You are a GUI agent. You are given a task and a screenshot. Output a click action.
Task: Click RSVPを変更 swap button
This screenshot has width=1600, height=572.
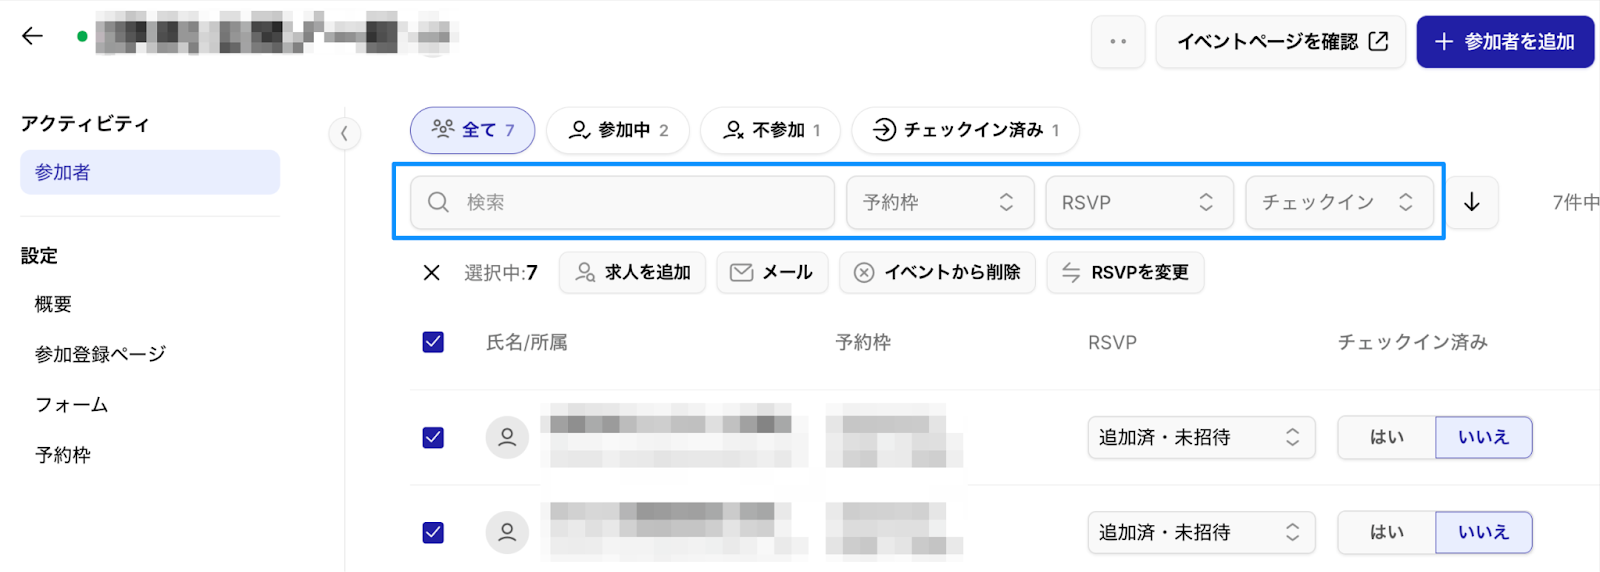coord(1125,273)
